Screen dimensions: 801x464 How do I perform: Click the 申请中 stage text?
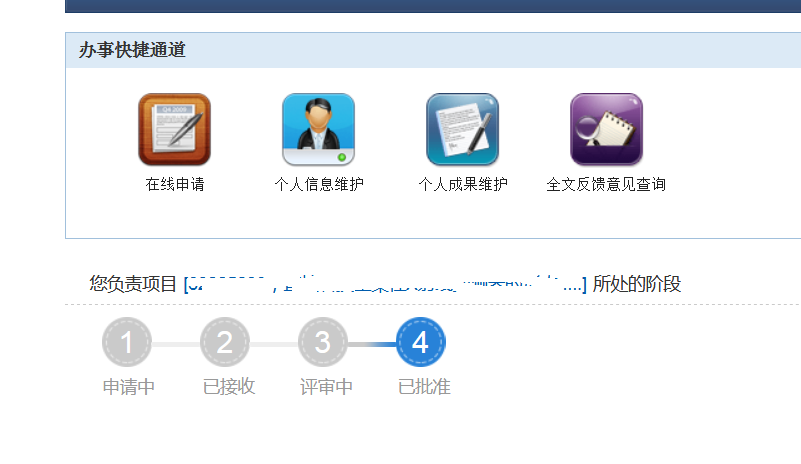pyautogui.click(x=129, y=387)
